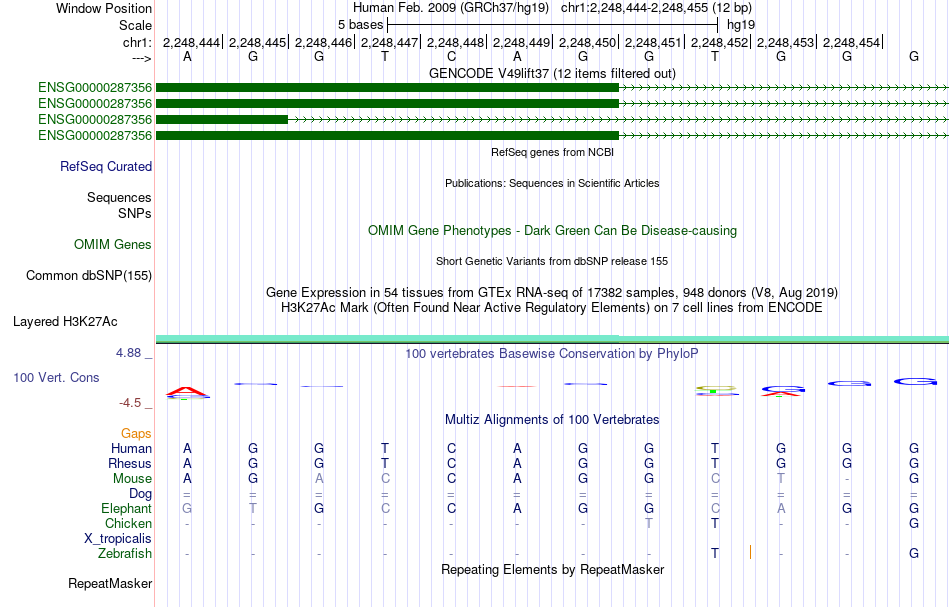Click the chr1: label beside the coordinates
950x607 pixels.
coord(137,42)
